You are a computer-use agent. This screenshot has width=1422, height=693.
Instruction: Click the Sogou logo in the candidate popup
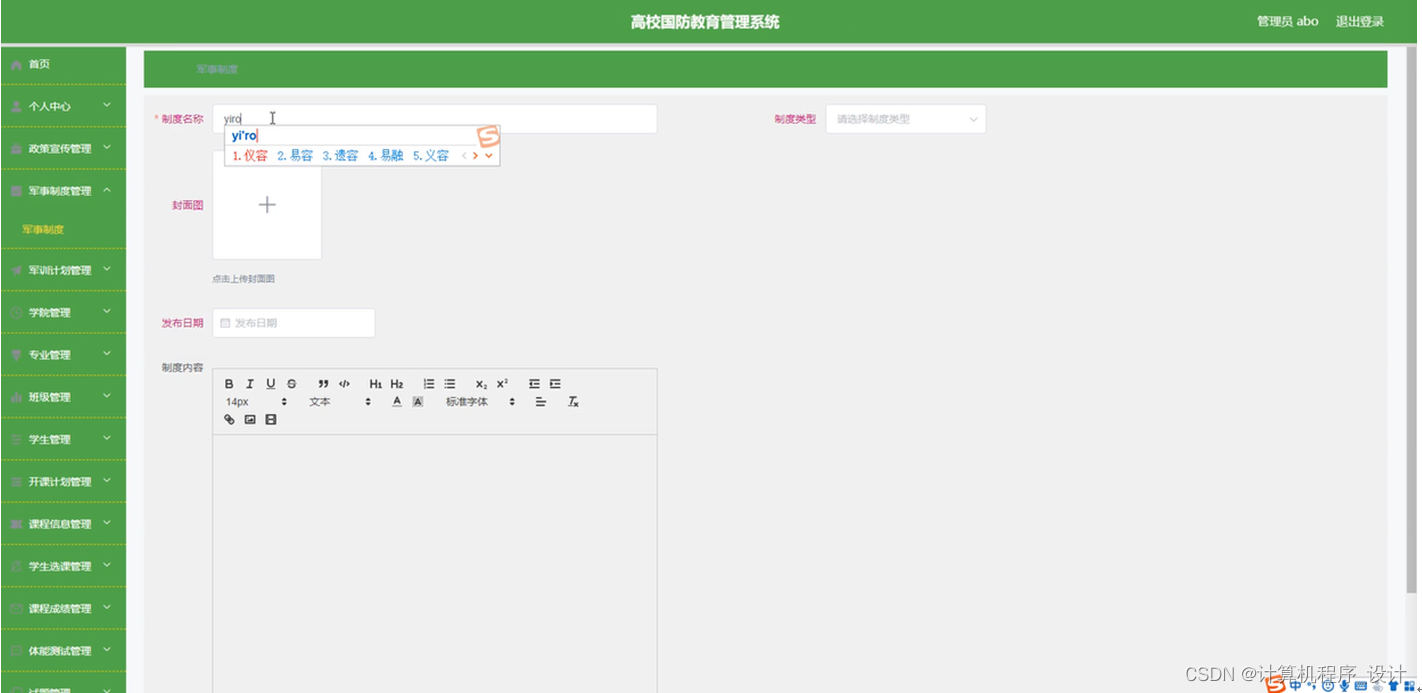[487, 136]
